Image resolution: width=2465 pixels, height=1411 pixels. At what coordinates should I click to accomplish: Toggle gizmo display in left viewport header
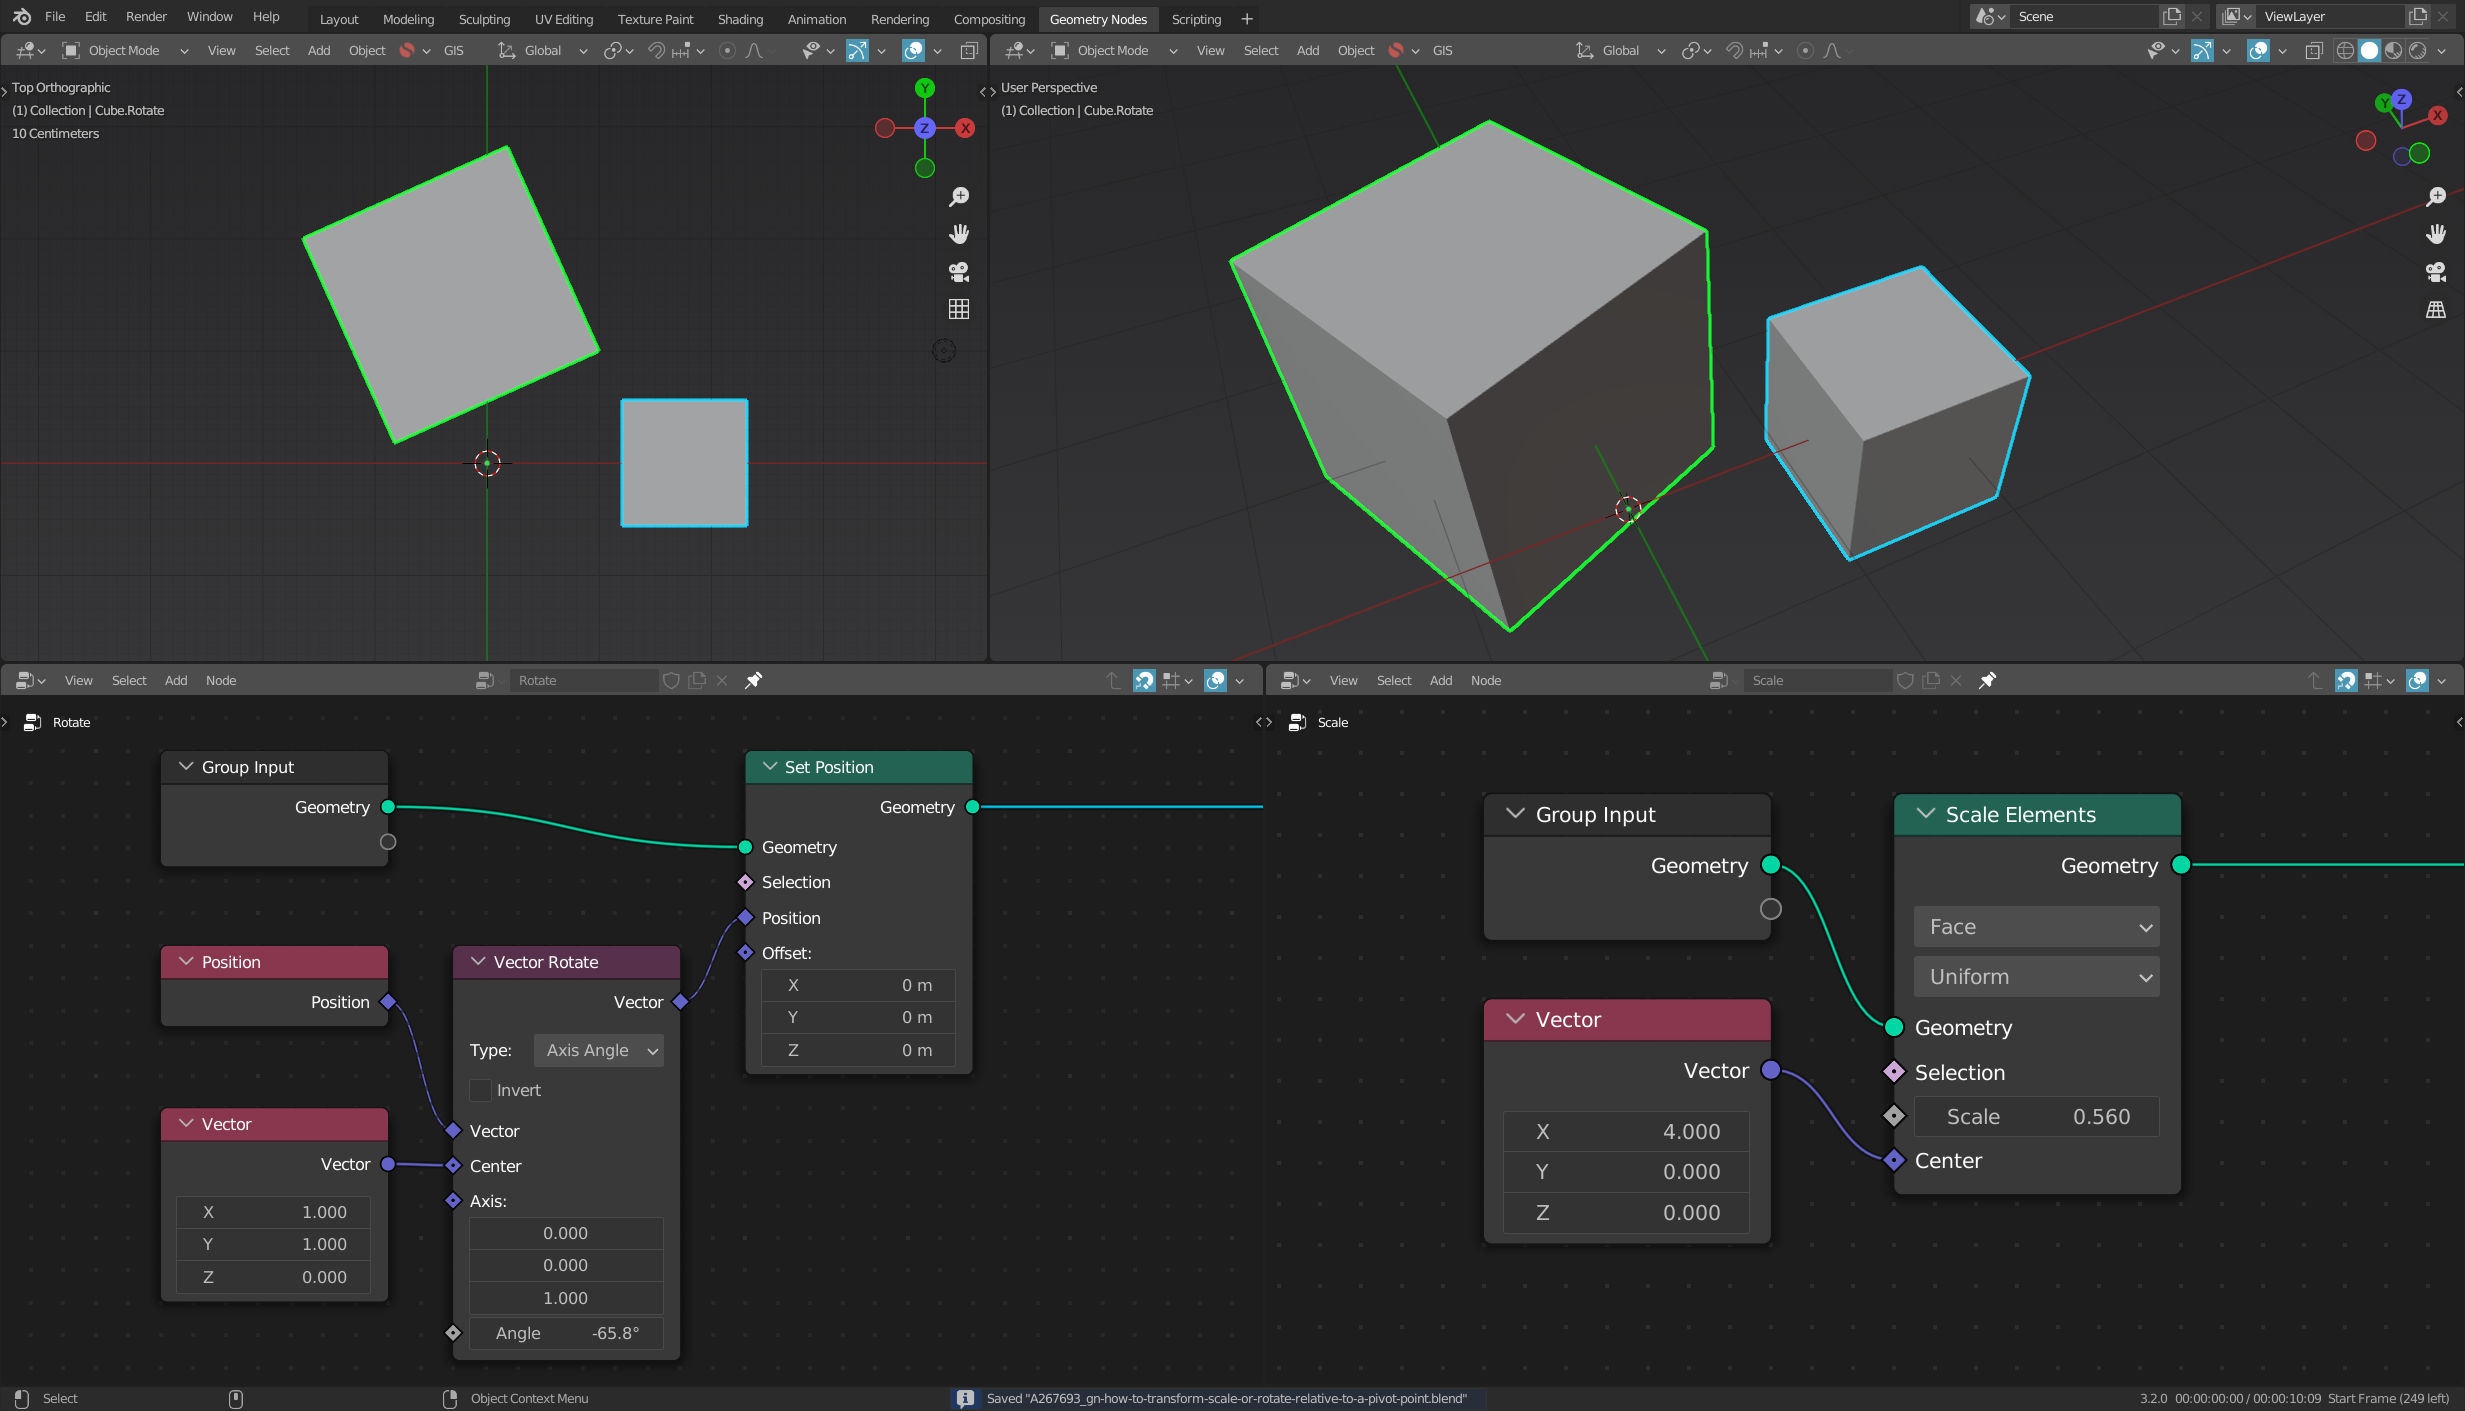click(x=857, y=51)
